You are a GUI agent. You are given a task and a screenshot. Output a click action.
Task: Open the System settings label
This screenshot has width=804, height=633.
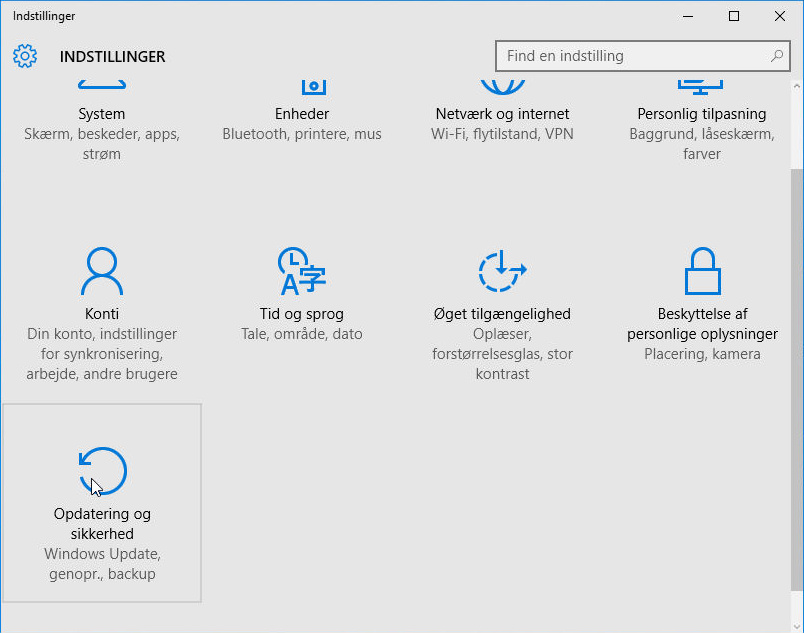(x=102, y=114)
